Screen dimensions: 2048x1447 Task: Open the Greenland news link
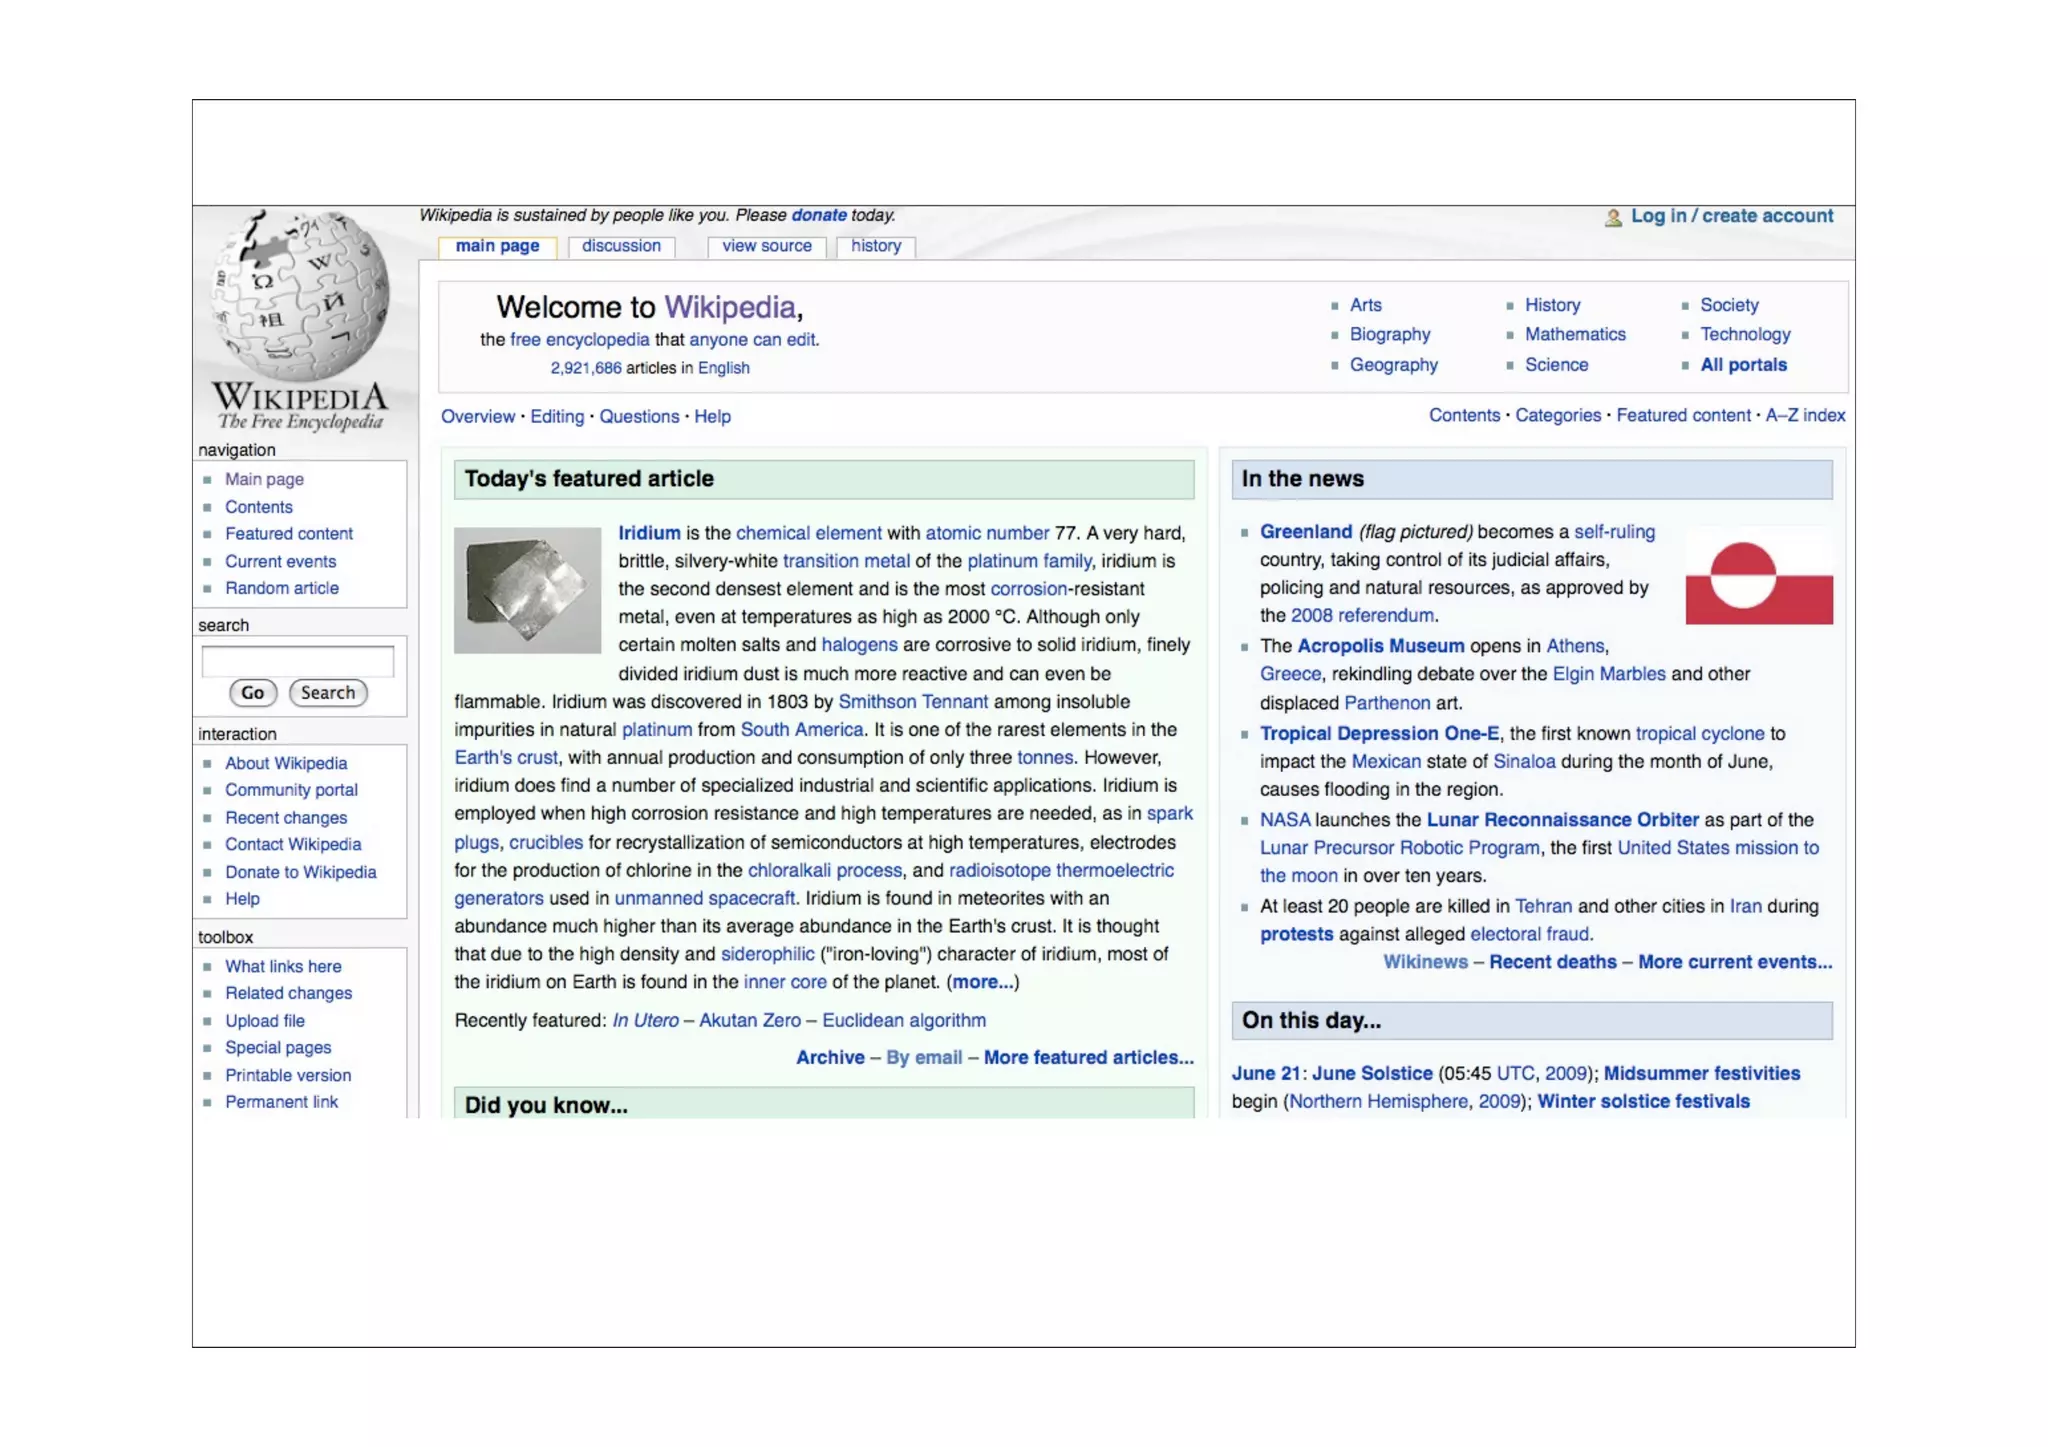1306,532
